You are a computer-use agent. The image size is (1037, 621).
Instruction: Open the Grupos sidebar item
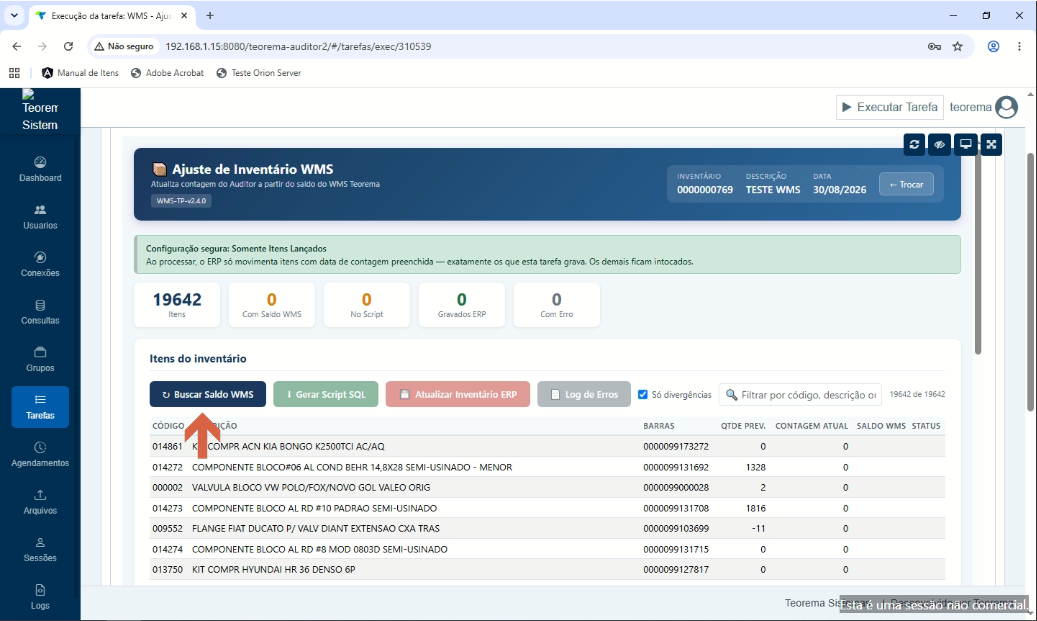click(x=40, y=360)
